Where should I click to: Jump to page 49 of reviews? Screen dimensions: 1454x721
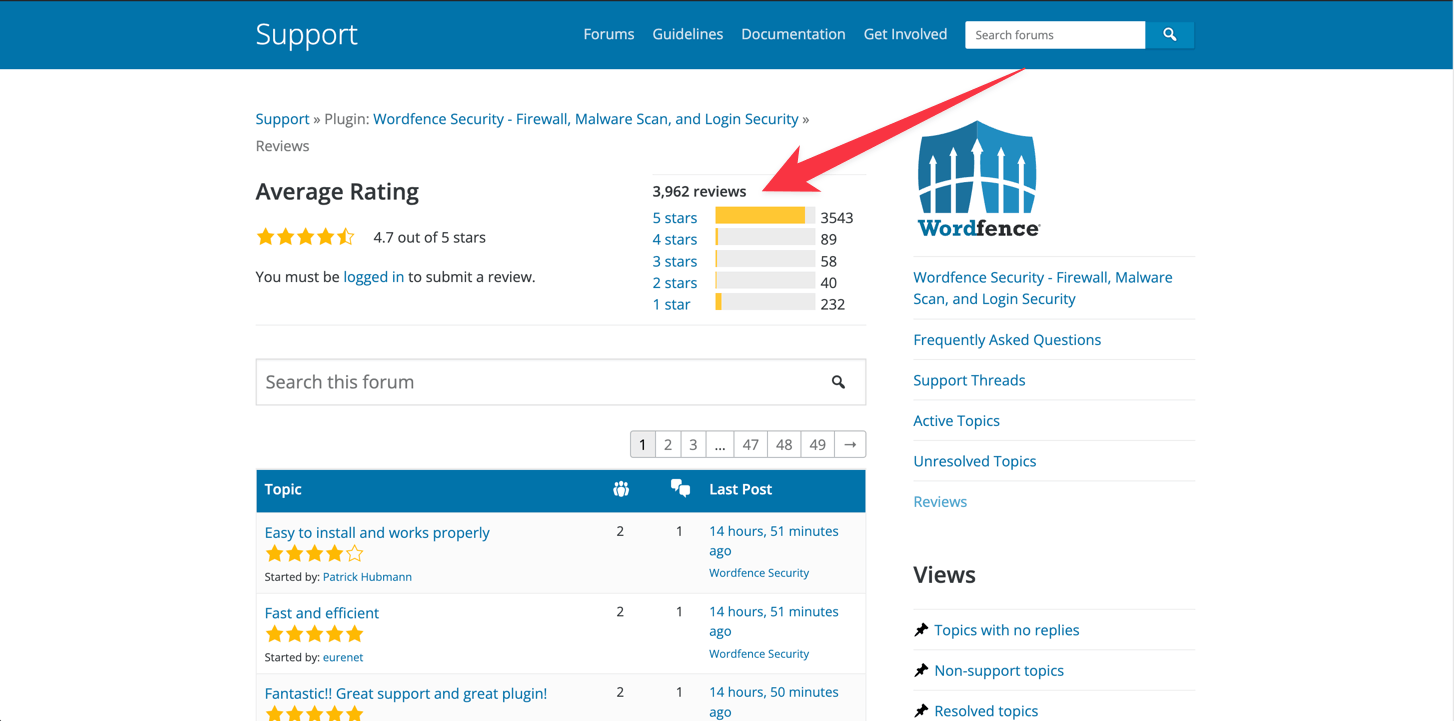coord(817,445)
